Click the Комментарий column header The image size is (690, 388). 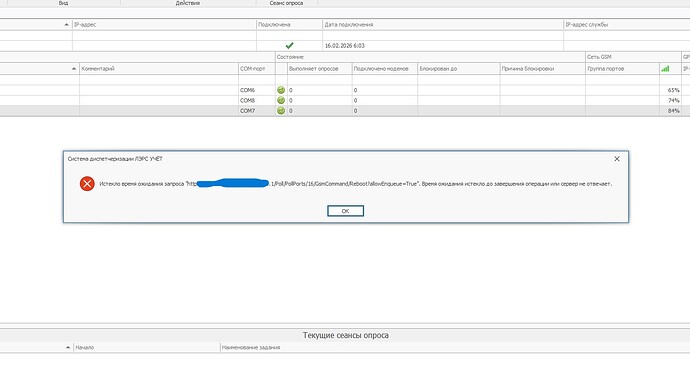click(158, 69)
